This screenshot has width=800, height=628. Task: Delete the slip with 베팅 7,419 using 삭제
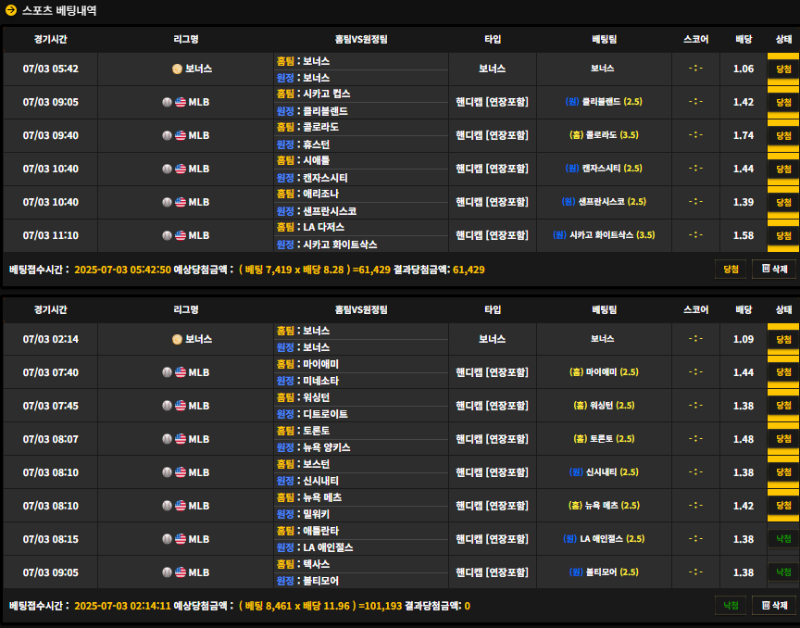(774, 269)
